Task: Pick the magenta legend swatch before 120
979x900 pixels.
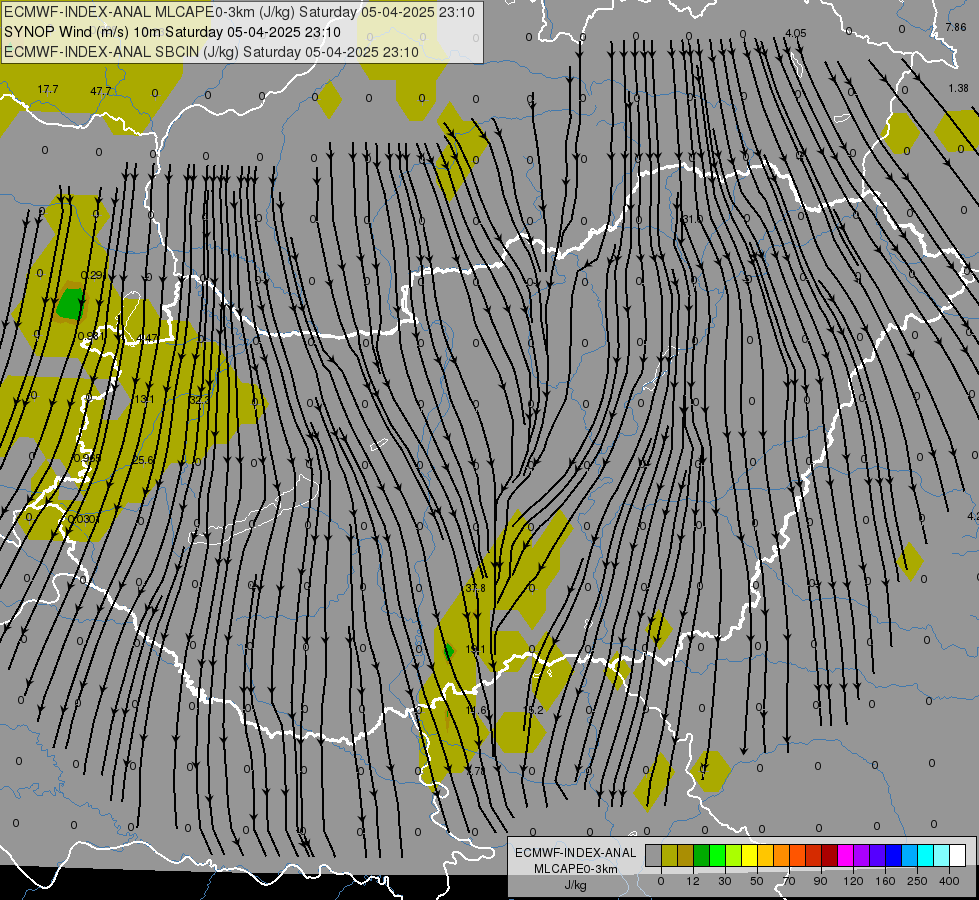Action: tap(846, 856)
